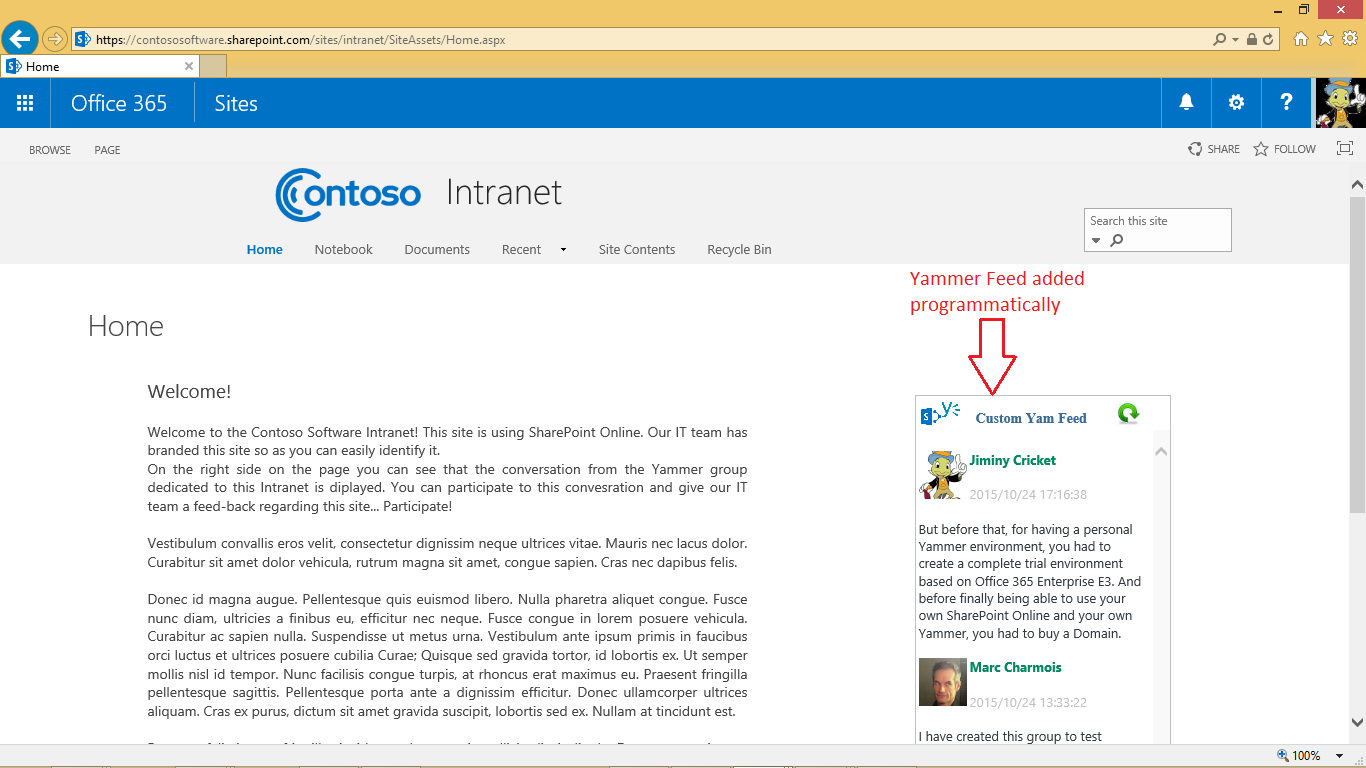Screen dimensions: 1366x768
Task: Click the SharePoint Yammer logo in feed header
Action: (940, 413)
